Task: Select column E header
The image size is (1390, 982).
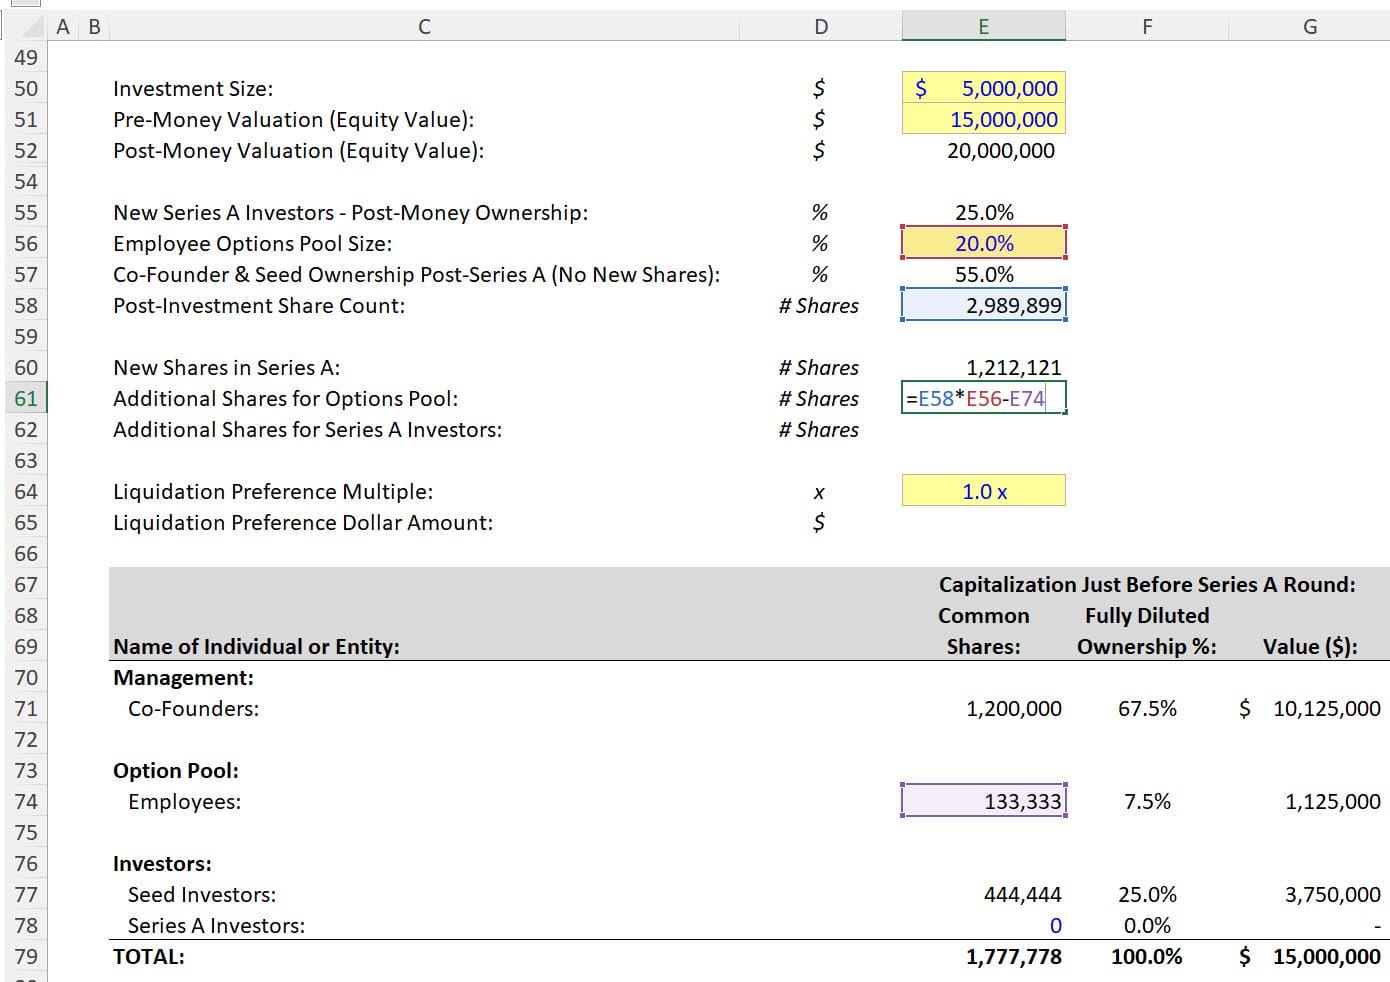Action: click(x=983, y=26)
